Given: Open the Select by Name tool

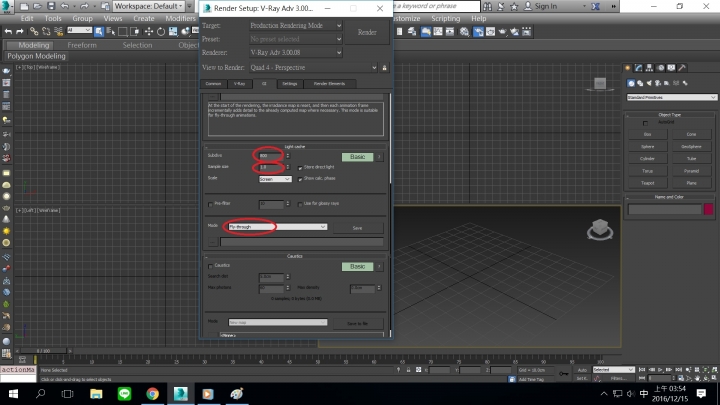Looking at the screenshot, I should pyautogui.click(x=111, y=31).
